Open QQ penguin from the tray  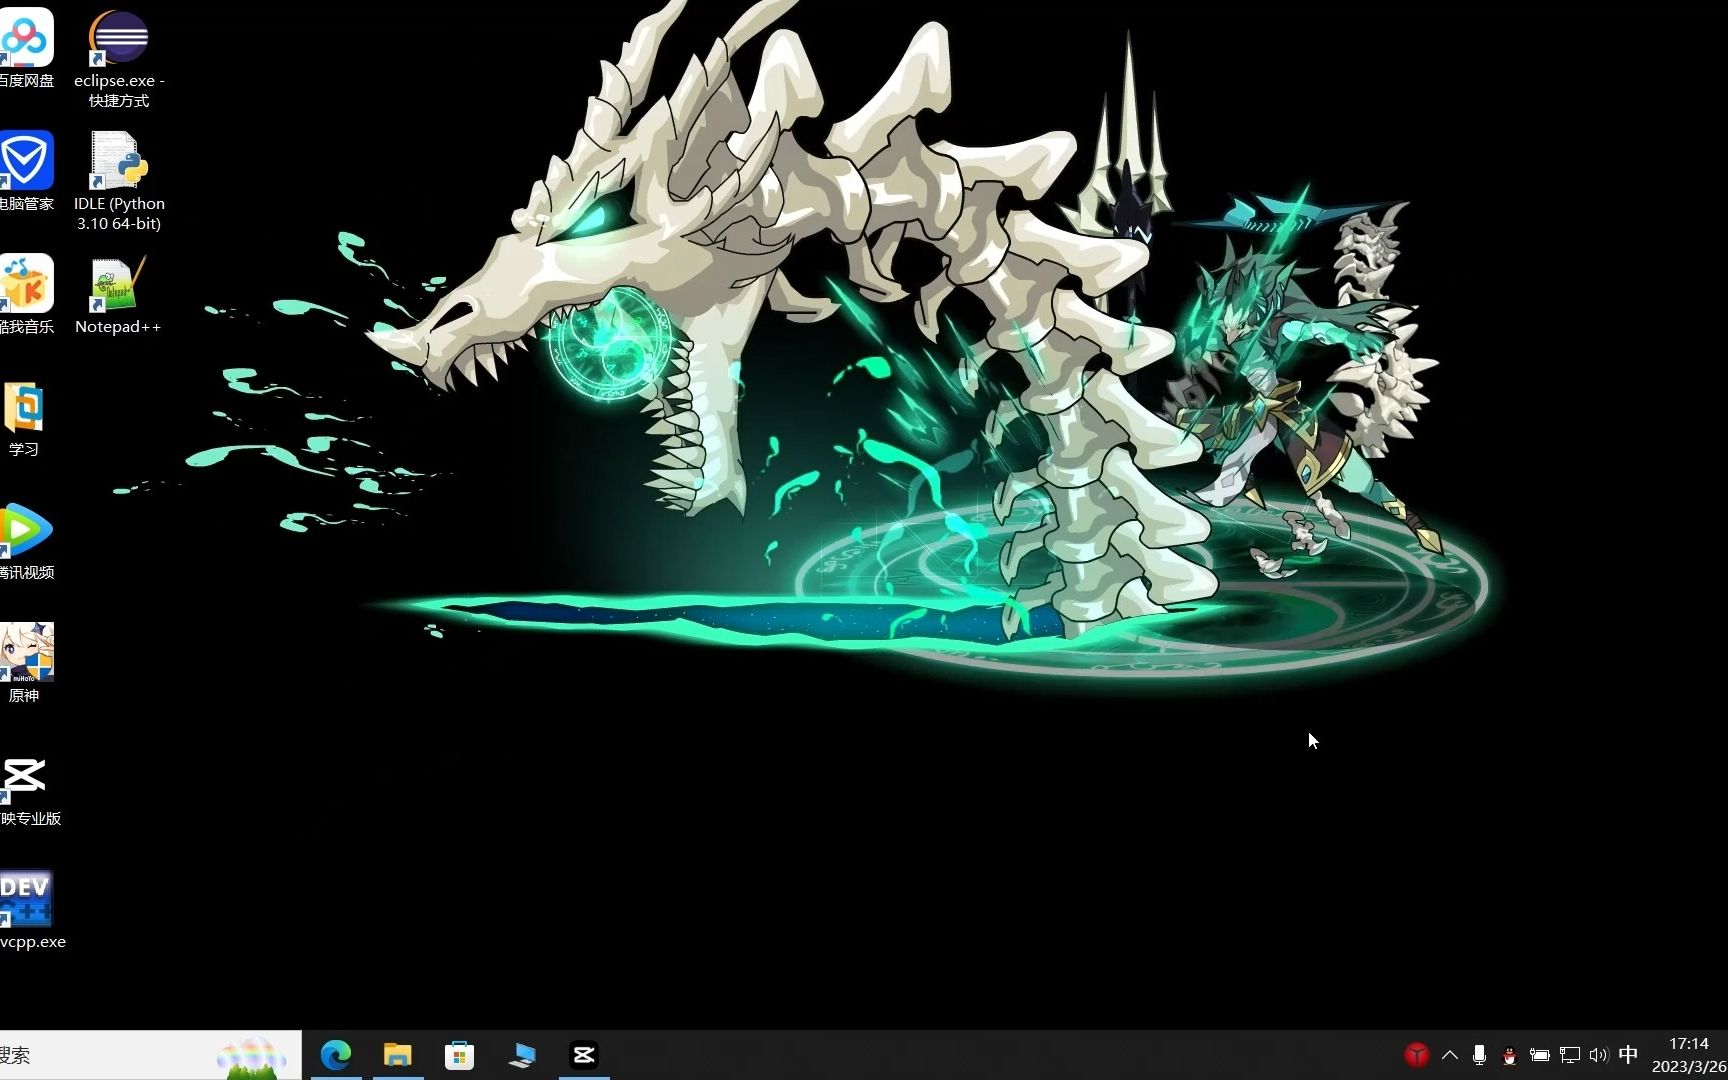(1510, 1055)
